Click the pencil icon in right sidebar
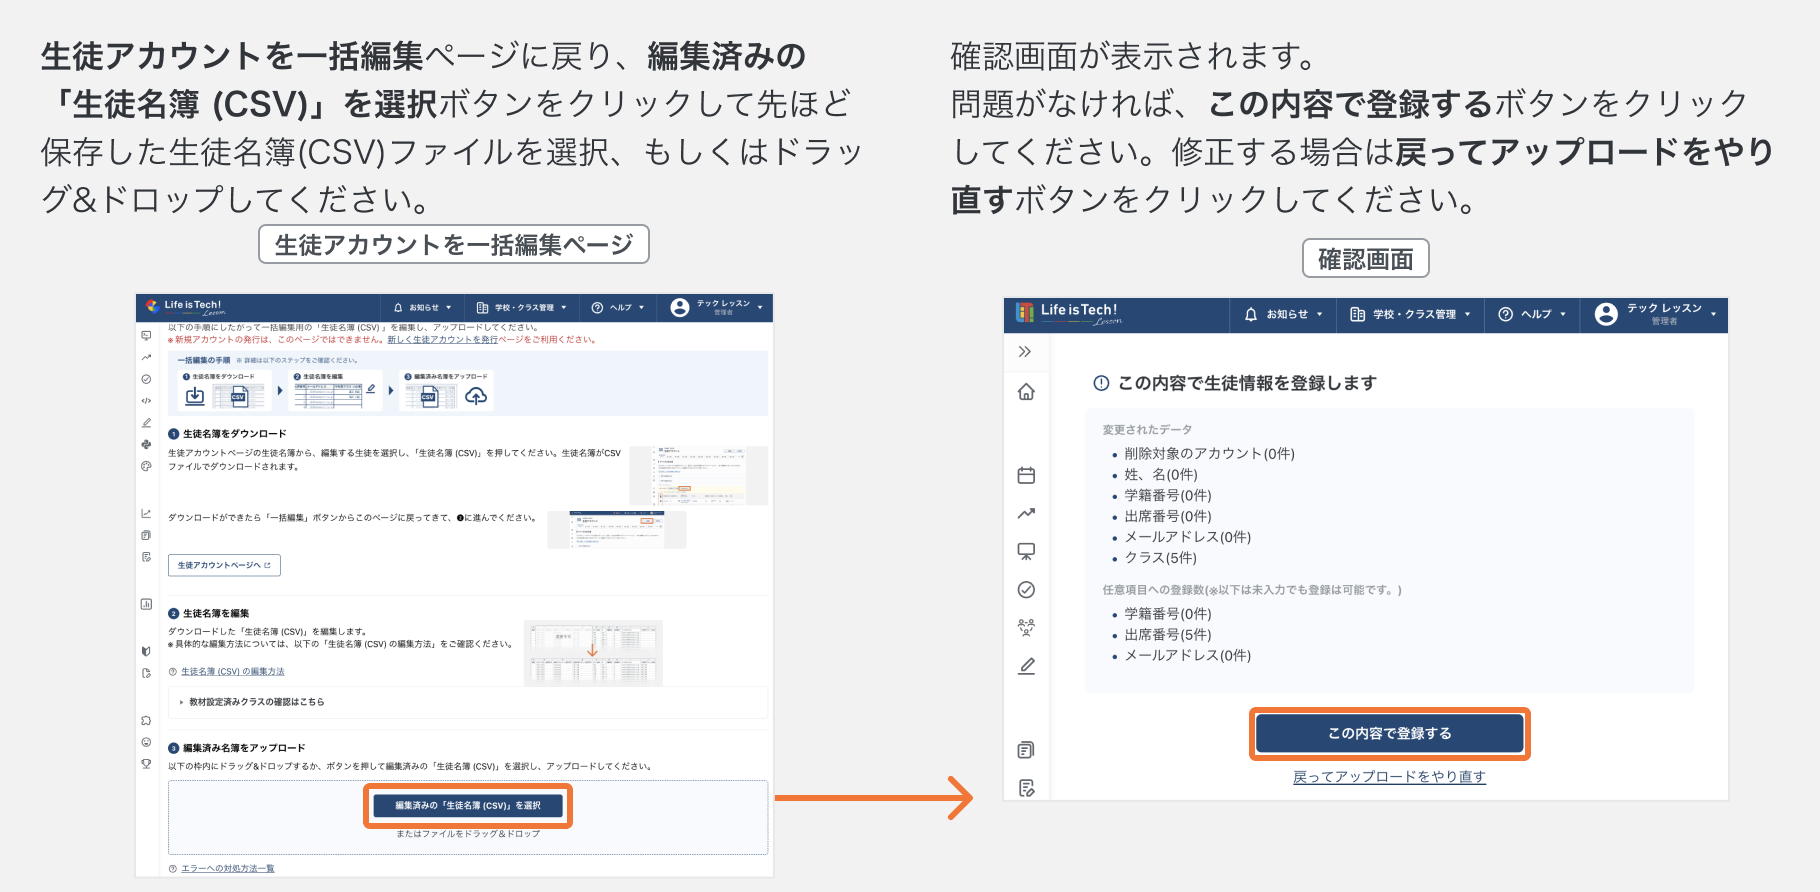This screenshot has width=1820, height=892. point(1026,666)
